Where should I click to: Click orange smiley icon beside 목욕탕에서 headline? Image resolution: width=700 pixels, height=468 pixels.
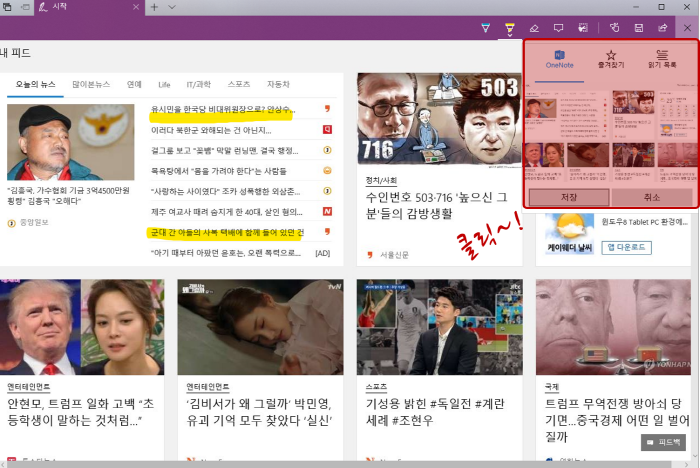pos(327,171)
